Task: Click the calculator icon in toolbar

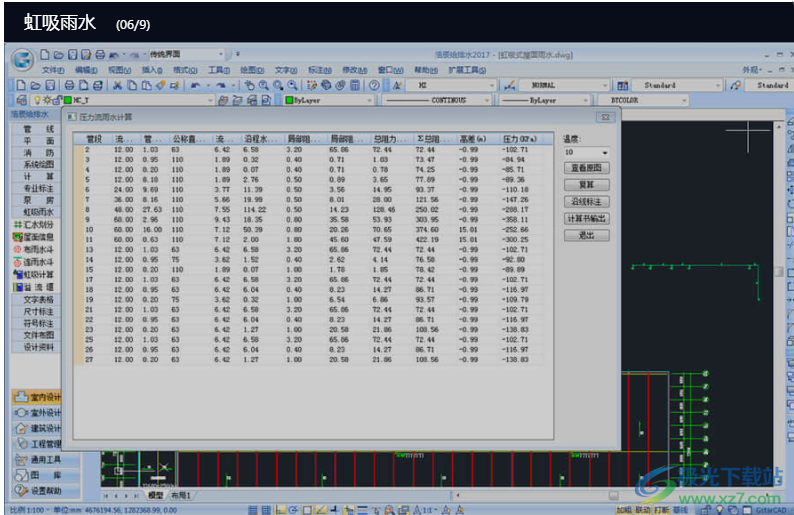Action: 355,85
